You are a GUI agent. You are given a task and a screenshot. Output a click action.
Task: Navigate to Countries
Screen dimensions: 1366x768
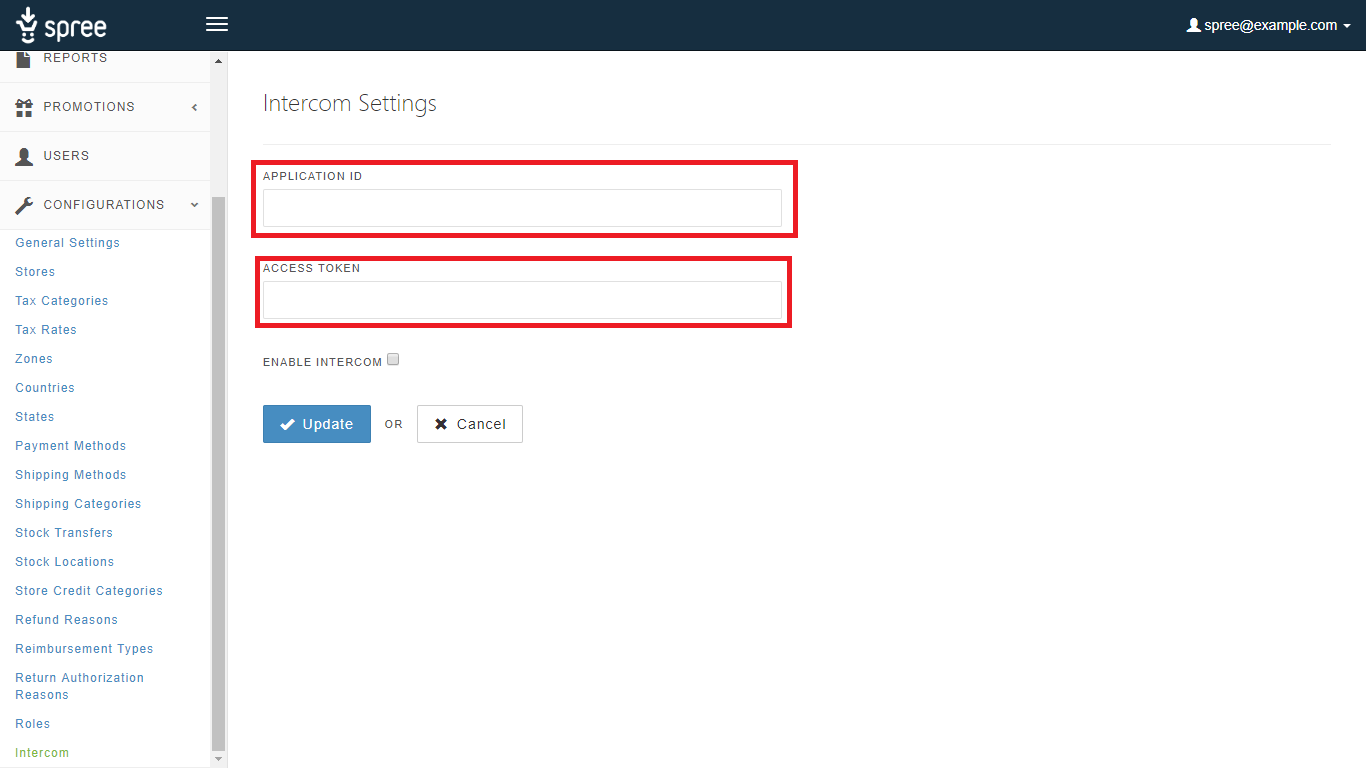(45, 388)
